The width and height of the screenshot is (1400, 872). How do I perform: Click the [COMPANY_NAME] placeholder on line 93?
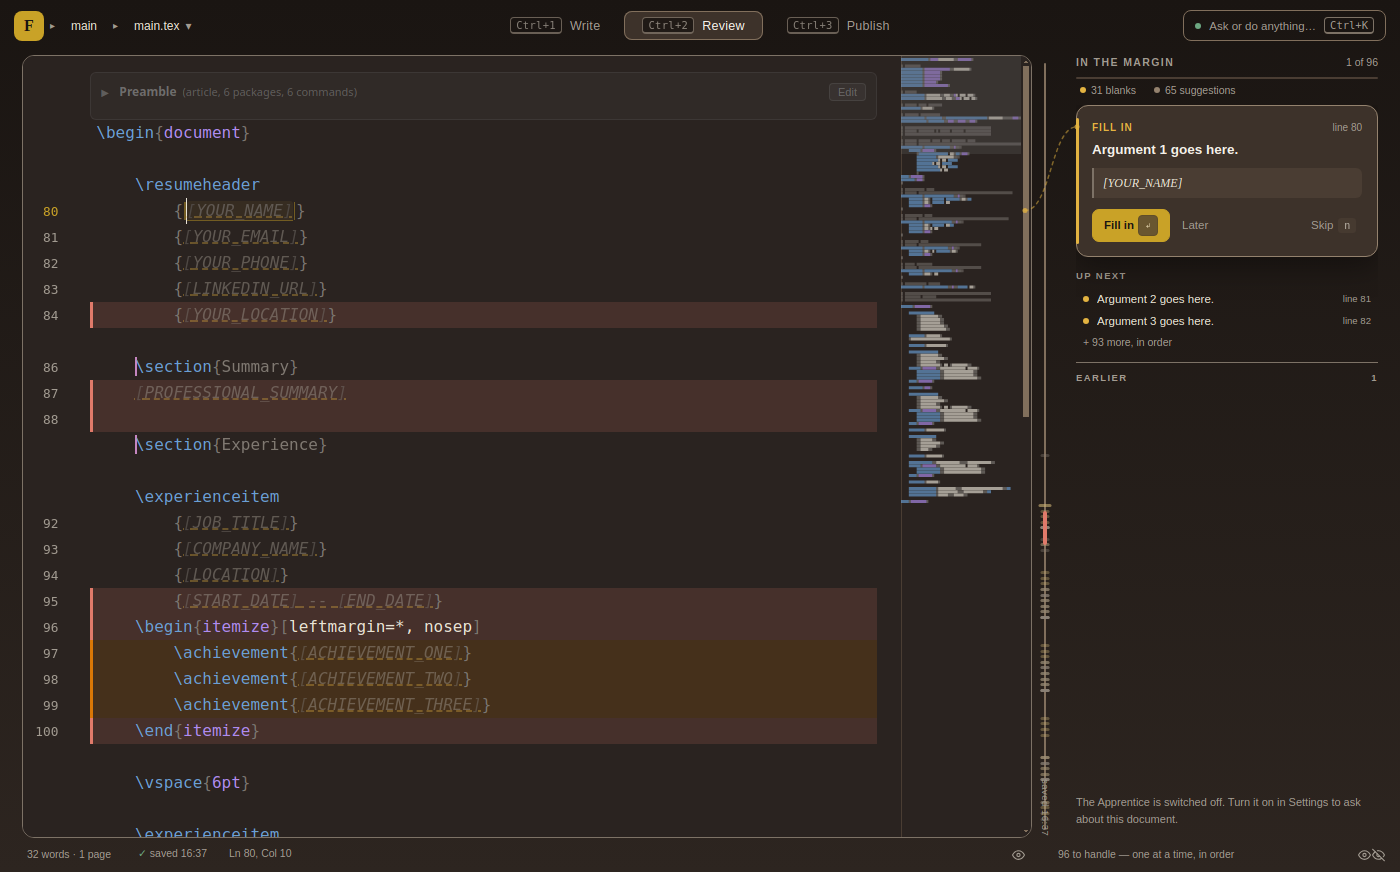pos(250,550)
